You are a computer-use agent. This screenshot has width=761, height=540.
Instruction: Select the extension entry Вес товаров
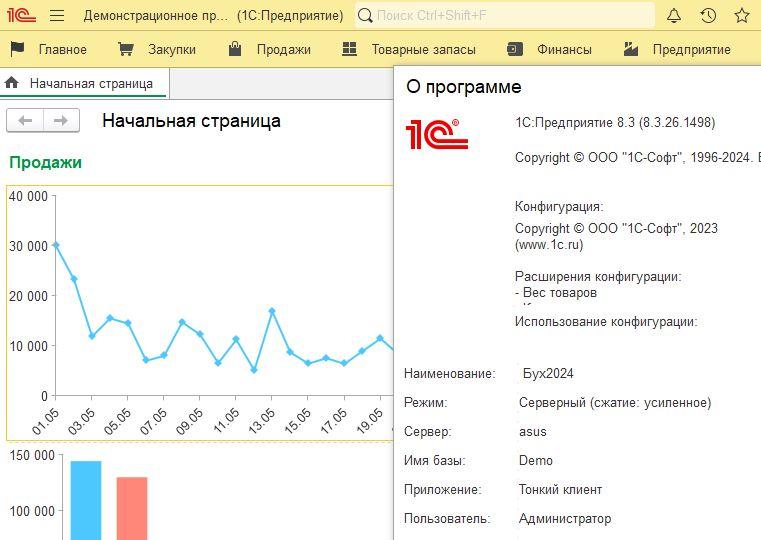click(560, 293)
